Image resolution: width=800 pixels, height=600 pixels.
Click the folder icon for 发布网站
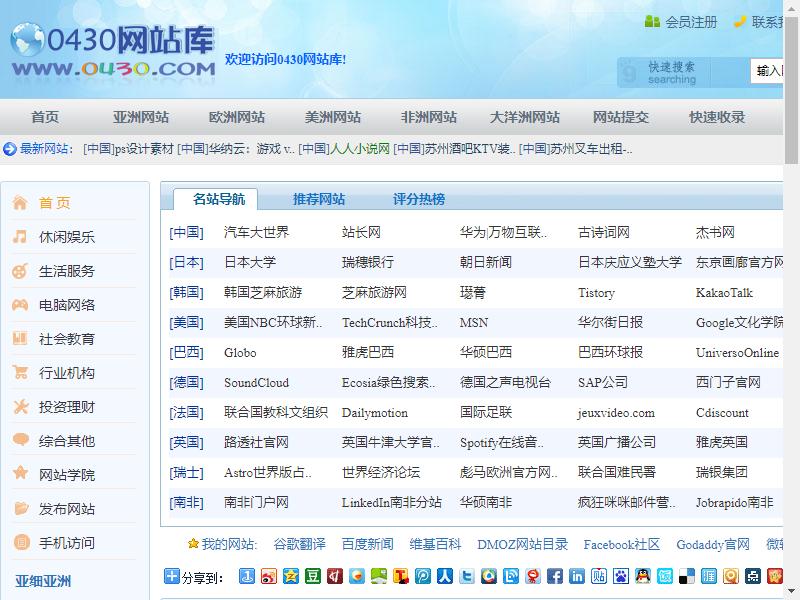point(21,508)
